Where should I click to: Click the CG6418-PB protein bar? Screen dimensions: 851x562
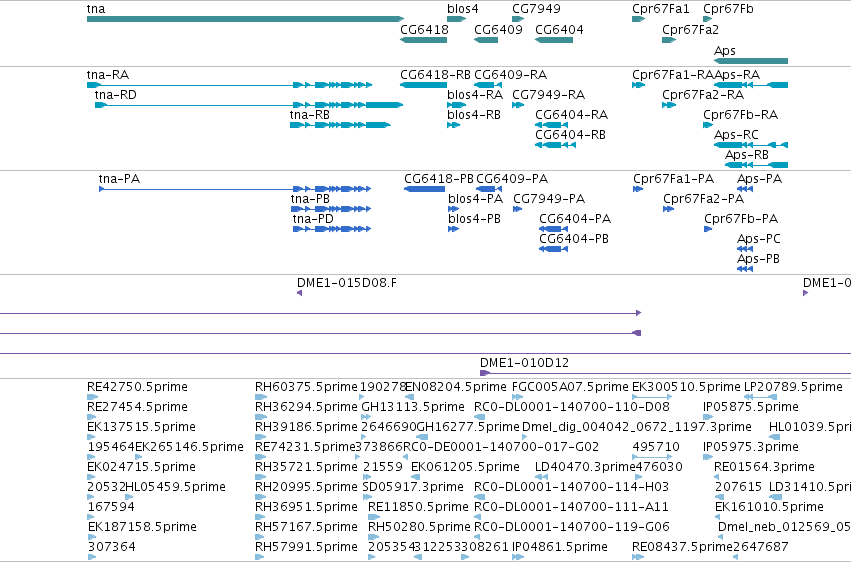424,189
